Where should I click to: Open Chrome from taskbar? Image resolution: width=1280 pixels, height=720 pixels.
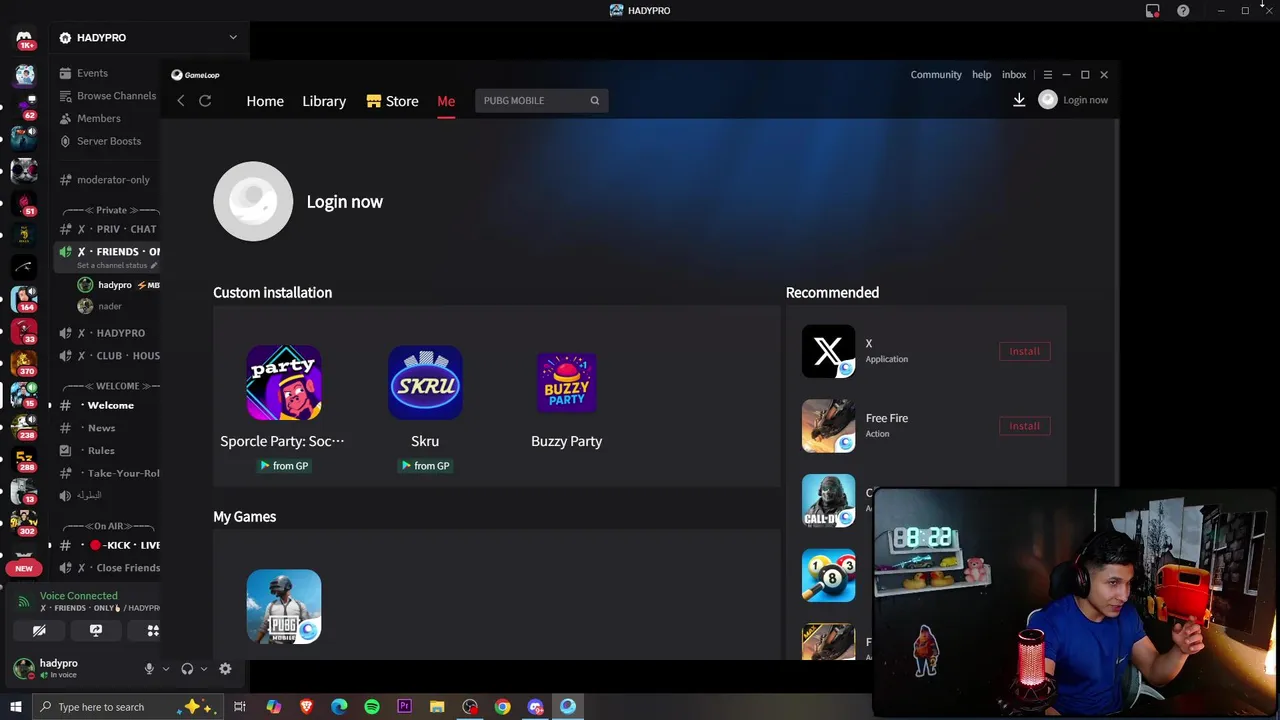click(x=502, y=707)
